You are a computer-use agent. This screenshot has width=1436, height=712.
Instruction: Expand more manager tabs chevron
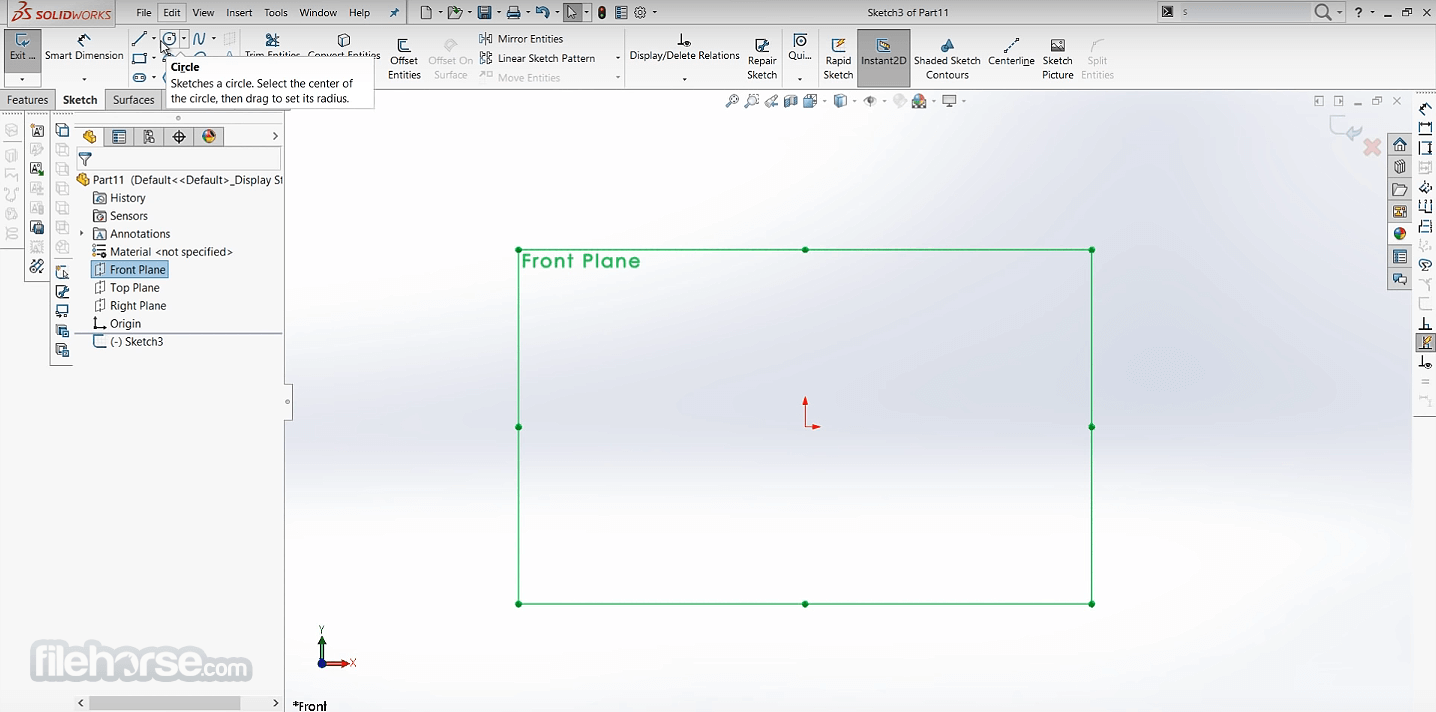[275, 137]
